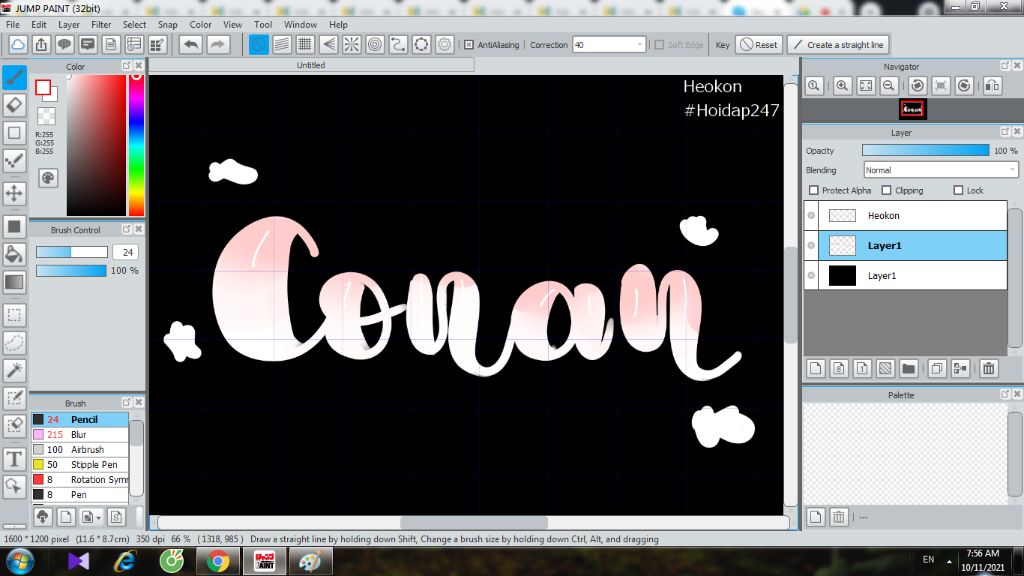Open the brush add dropdown arrow

[99, 517]
